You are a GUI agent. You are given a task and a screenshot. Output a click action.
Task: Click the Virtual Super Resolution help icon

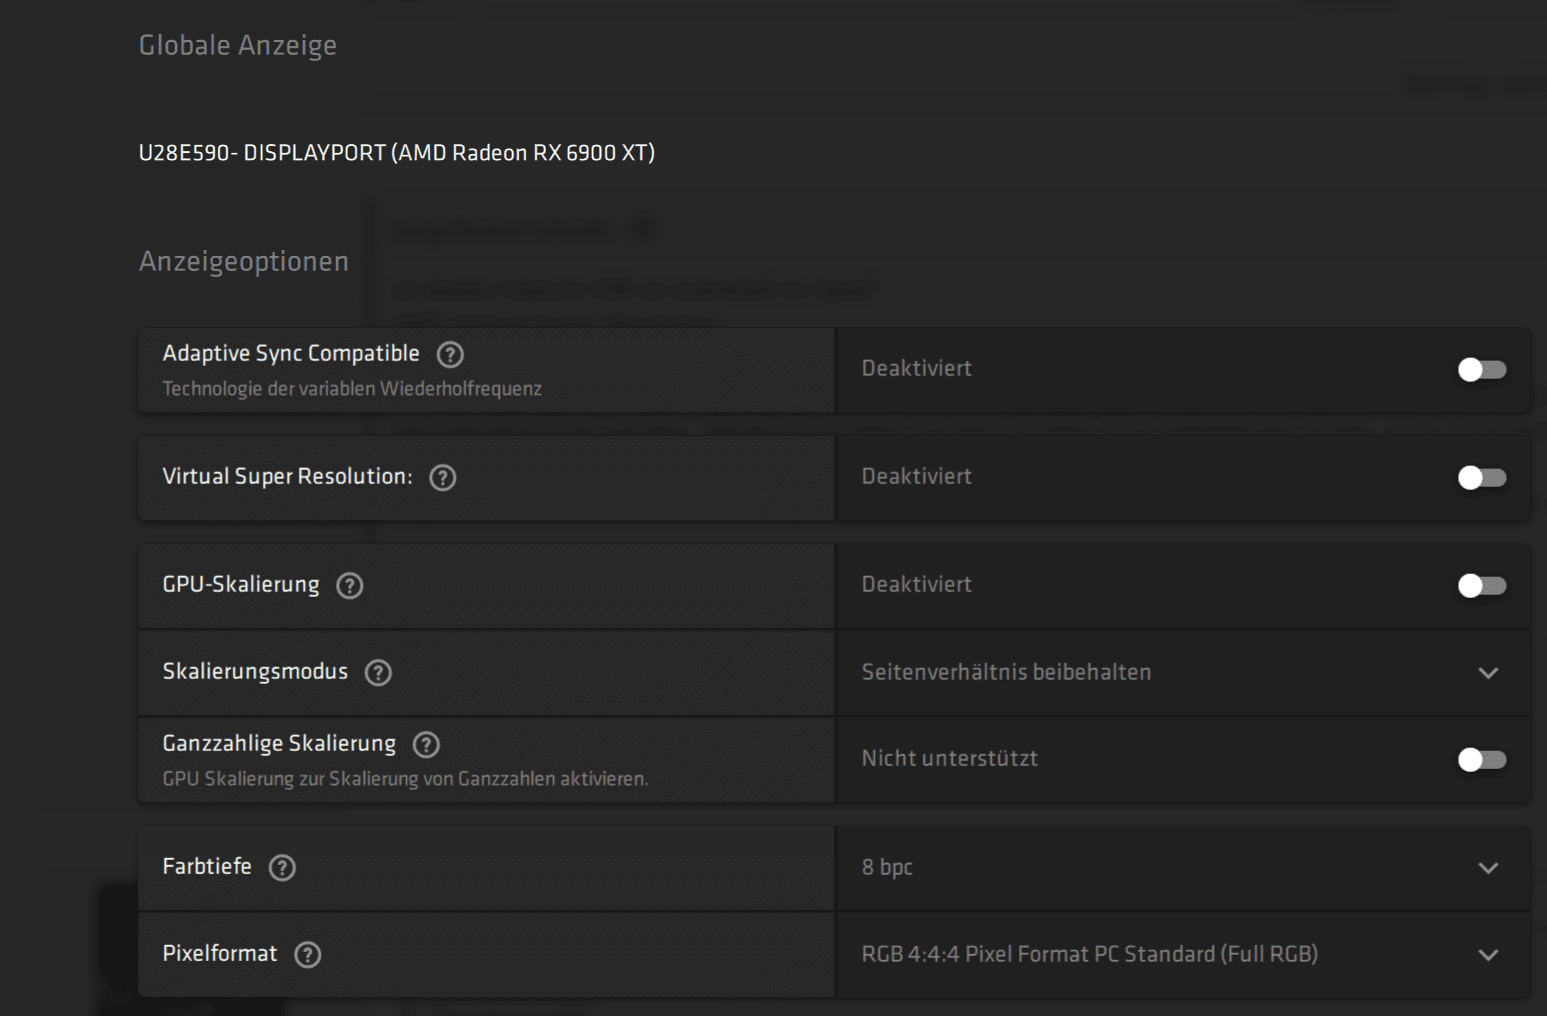tap(442, 478)
